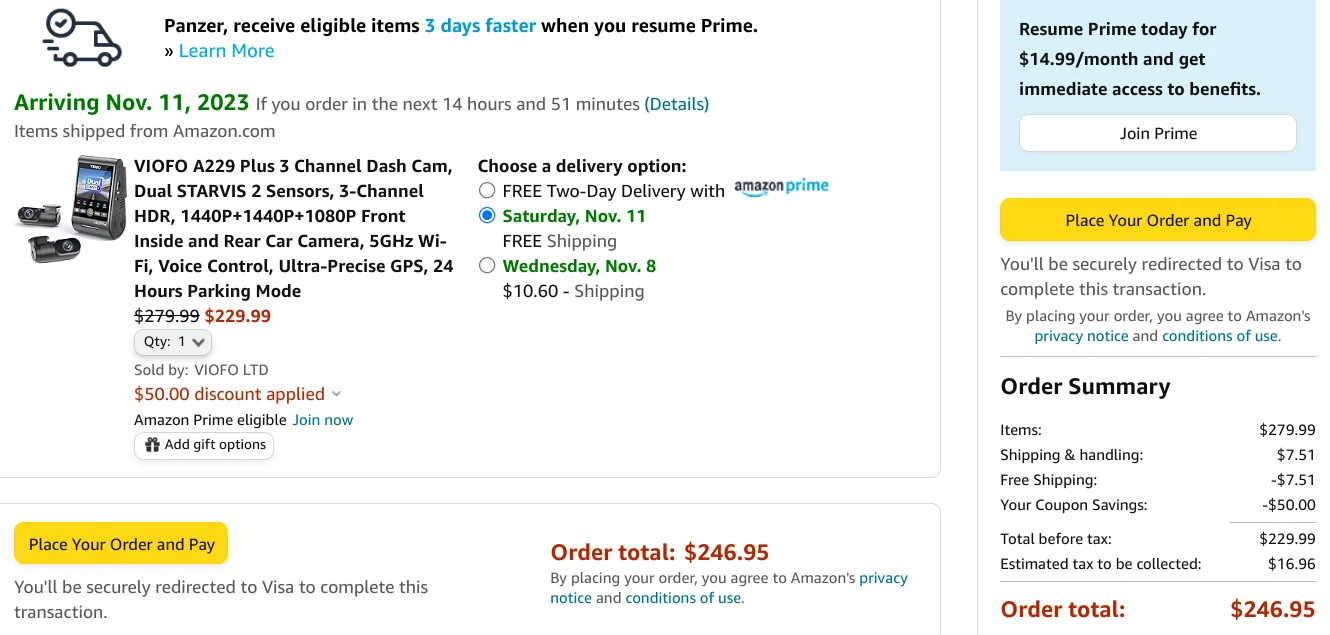Select Wednesday, Nov. 8 paid shipping

tap(487, 266)
